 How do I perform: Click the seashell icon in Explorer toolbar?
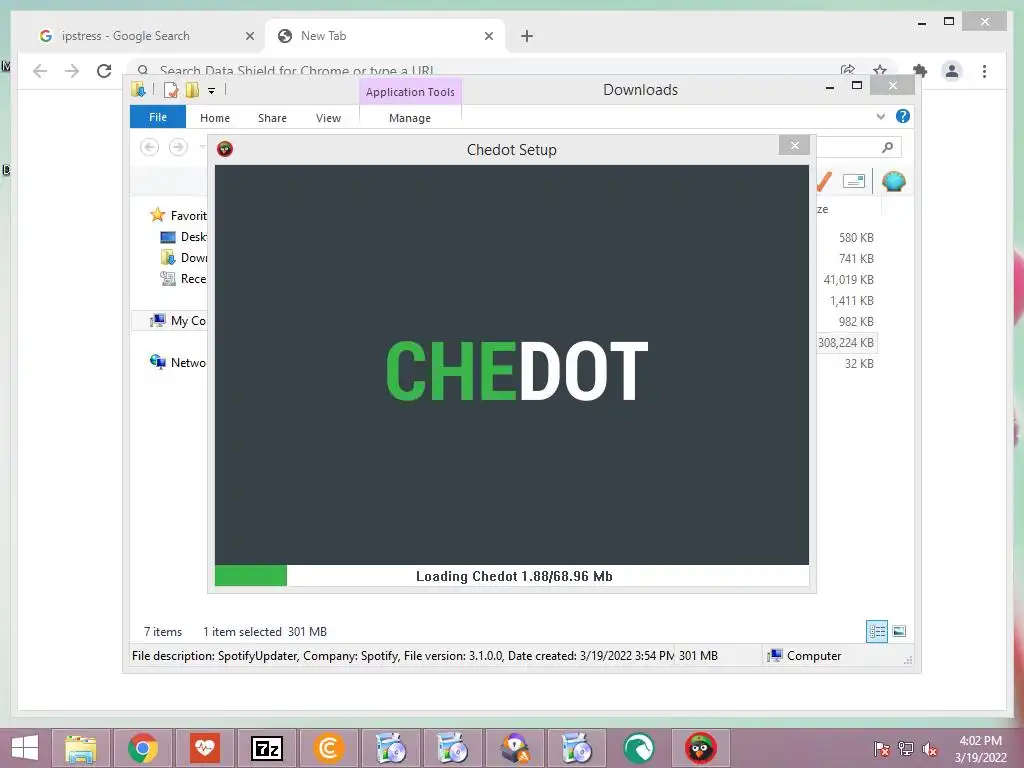click(893, 181)
